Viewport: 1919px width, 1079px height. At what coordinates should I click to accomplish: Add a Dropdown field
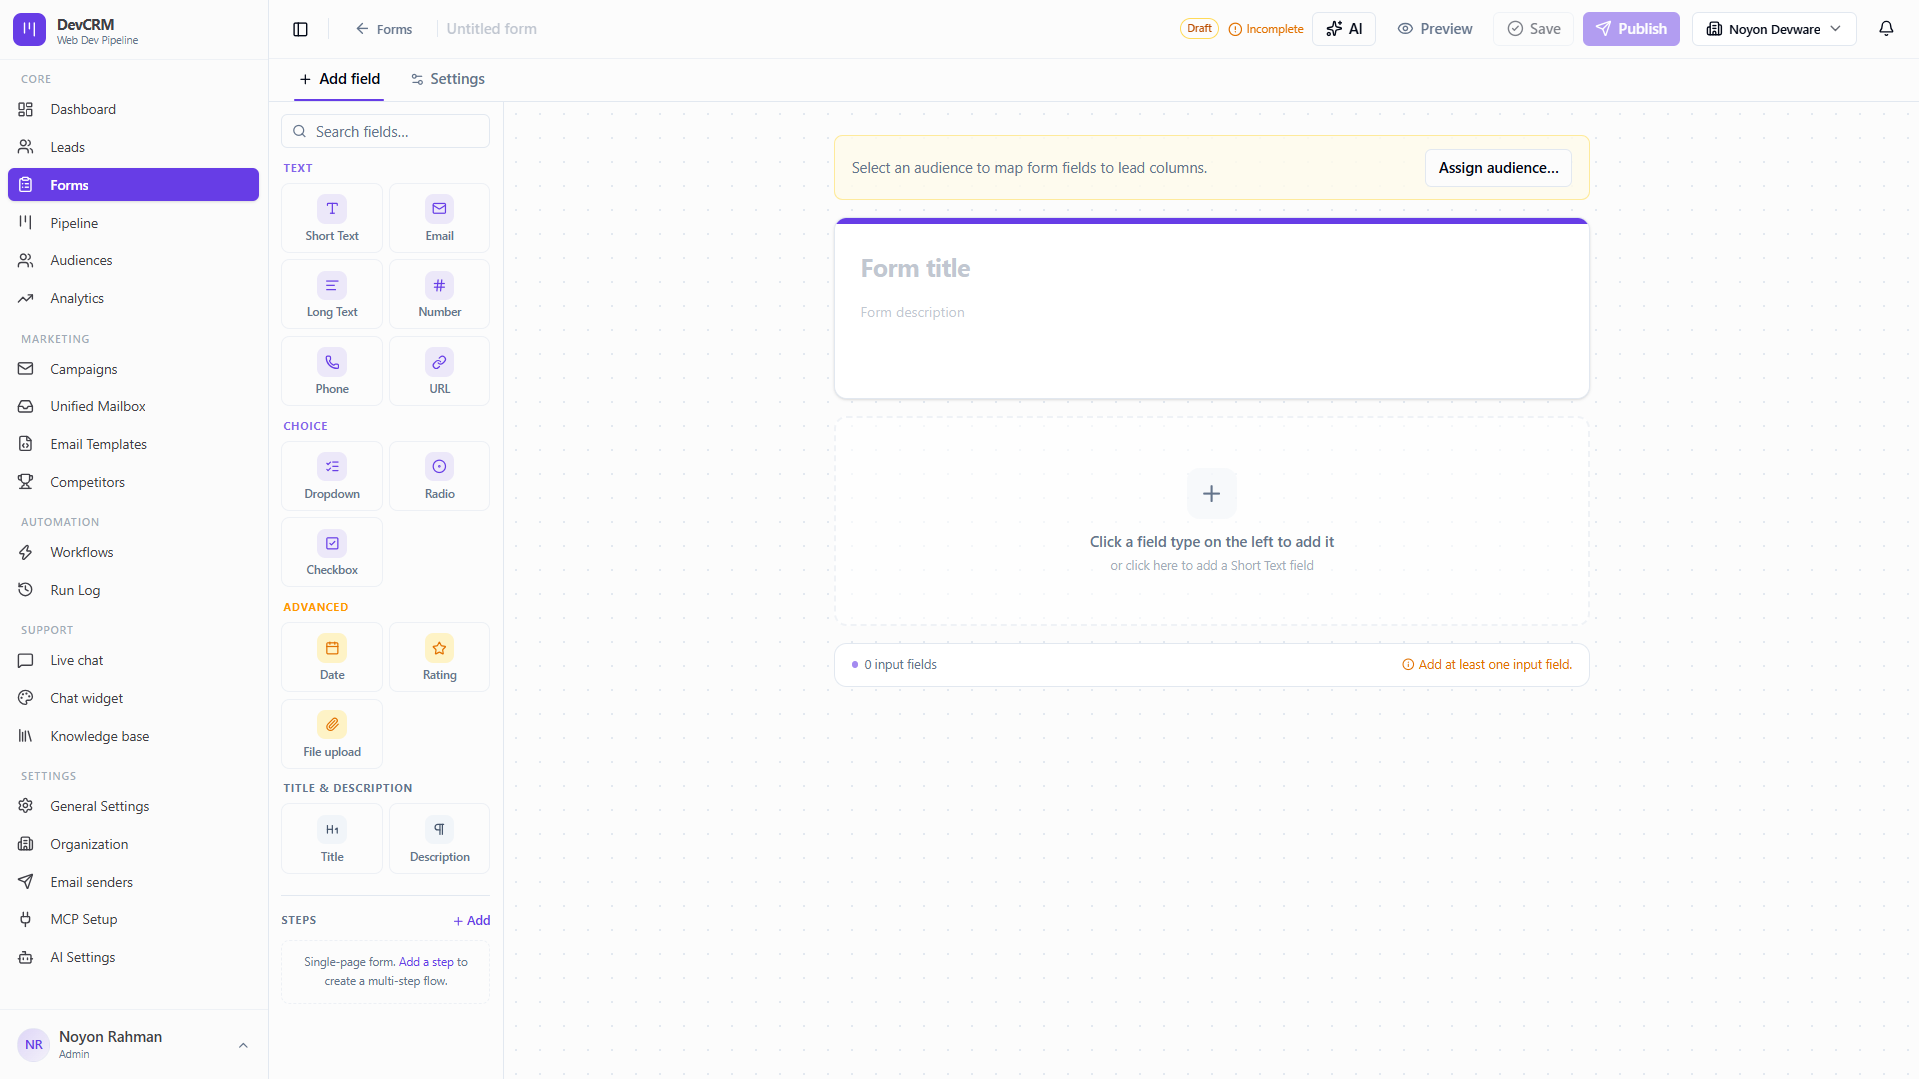point(332,476)
